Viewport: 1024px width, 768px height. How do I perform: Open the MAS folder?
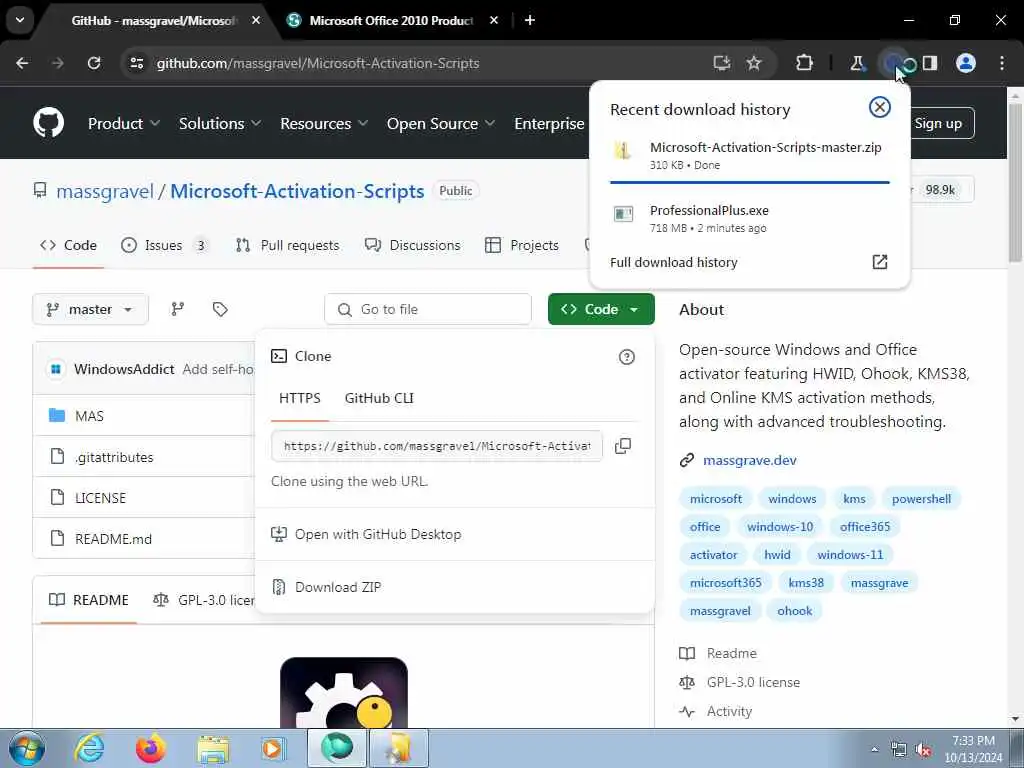[89, 416]
